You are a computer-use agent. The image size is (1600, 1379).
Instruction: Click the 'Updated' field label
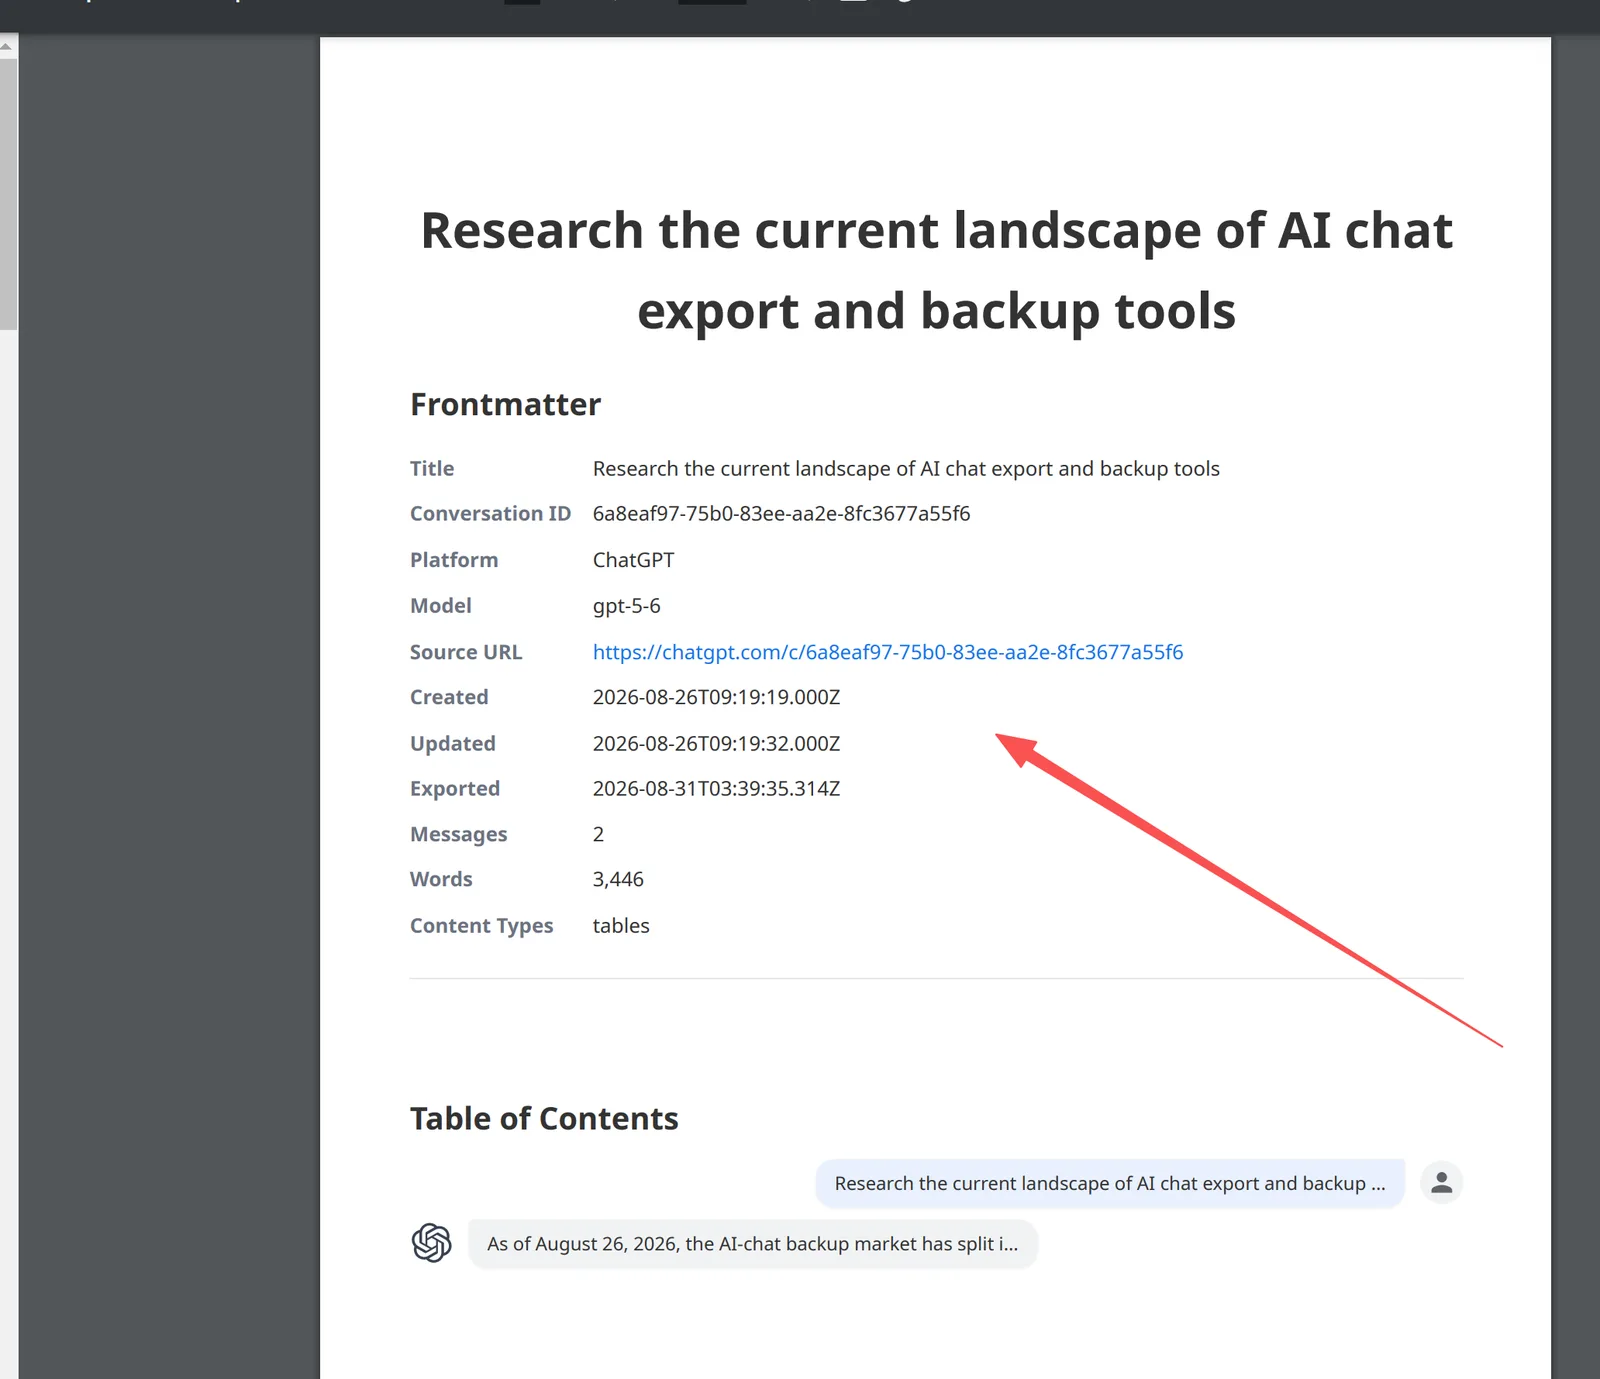point(453,744)
